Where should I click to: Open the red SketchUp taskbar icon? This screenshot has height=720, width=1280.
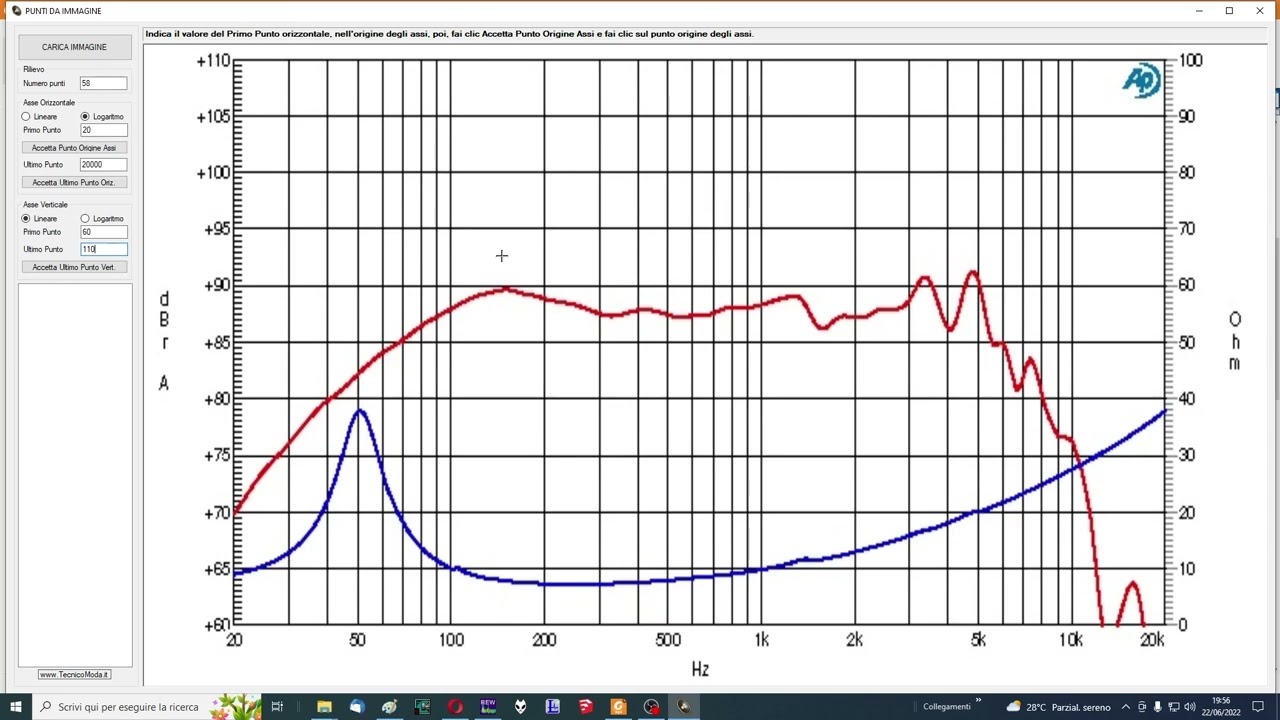pos(586,707)
